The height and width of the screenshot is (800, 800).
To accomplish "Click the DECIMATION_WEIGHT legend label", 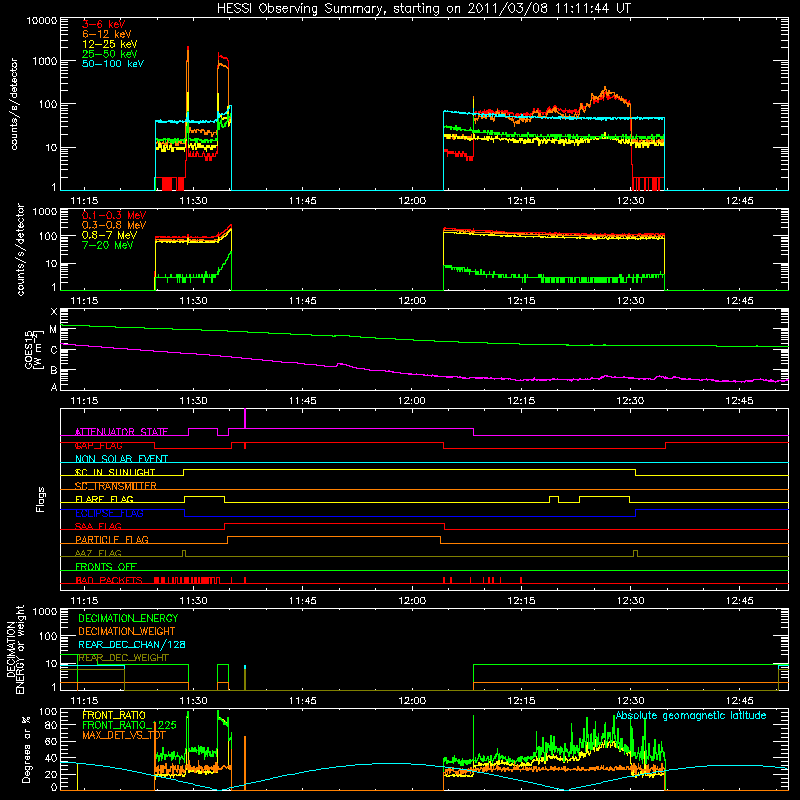I will [127, 631].
